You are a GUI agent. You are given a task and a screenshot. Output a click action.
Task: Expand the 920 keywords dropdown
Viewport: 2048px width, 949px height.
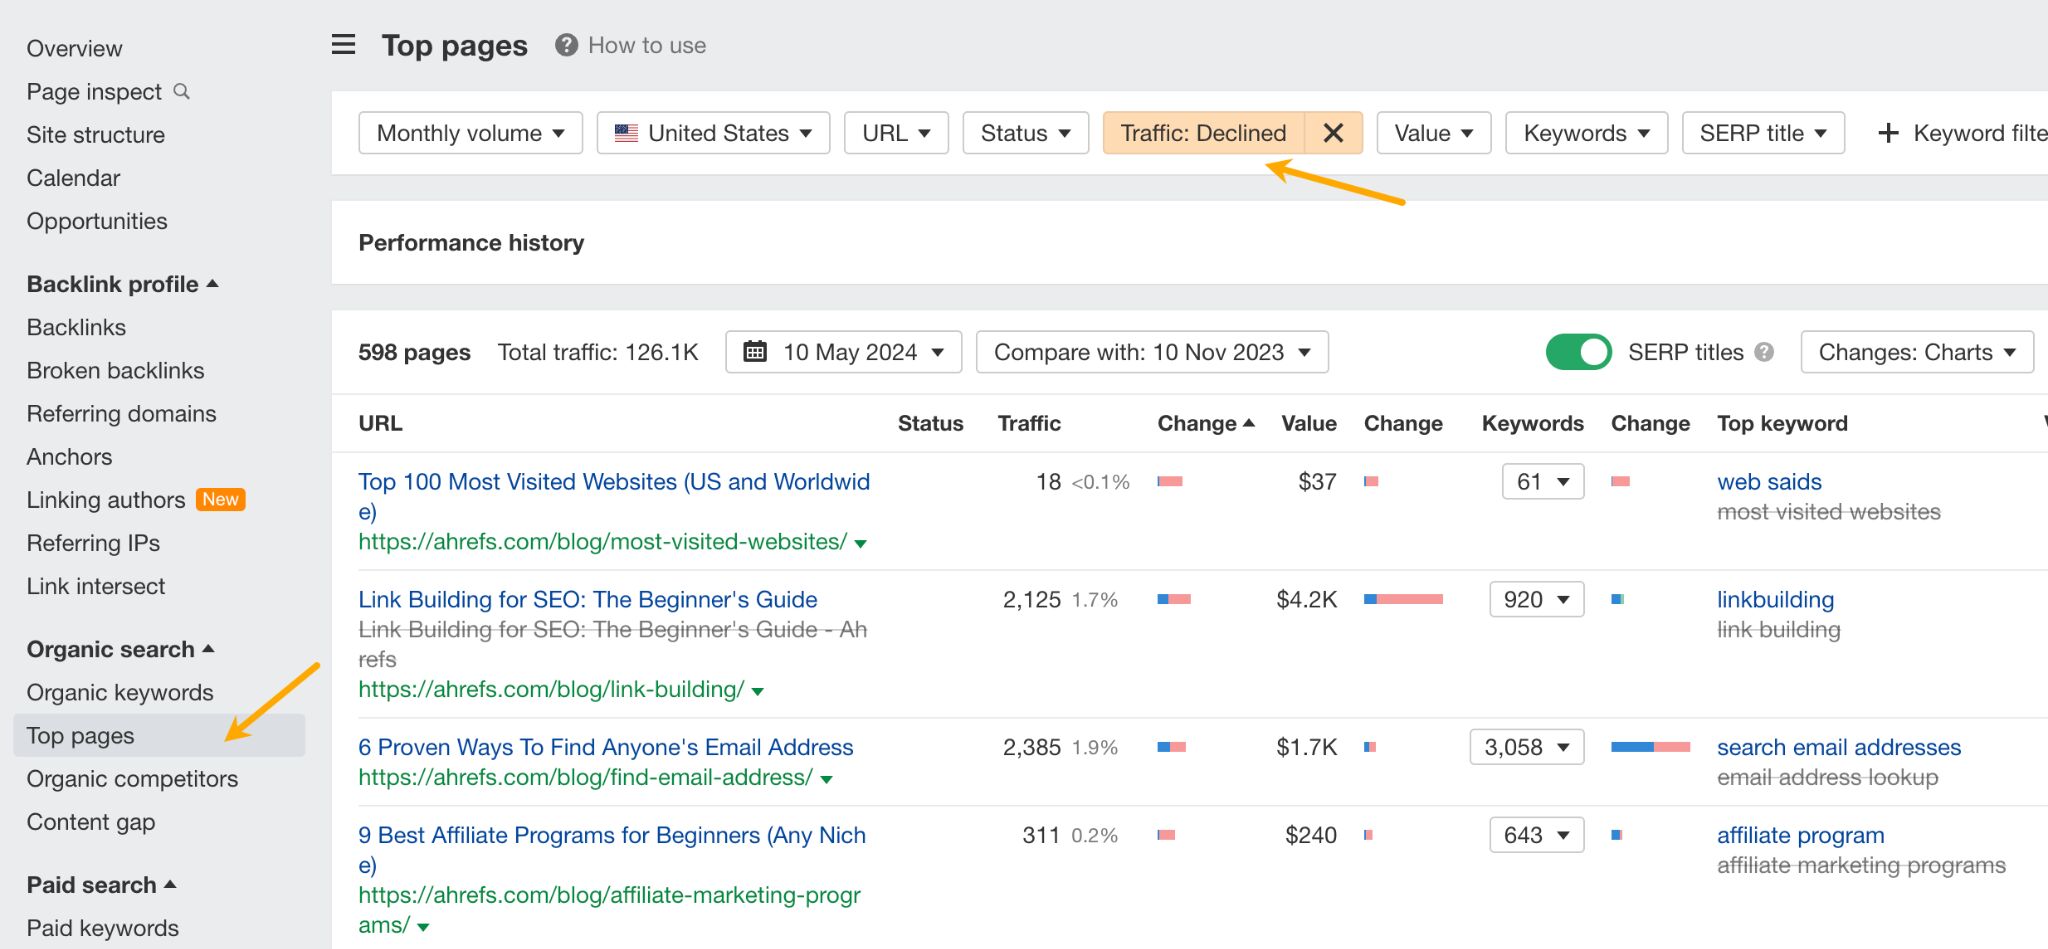tap(1536, 599)
